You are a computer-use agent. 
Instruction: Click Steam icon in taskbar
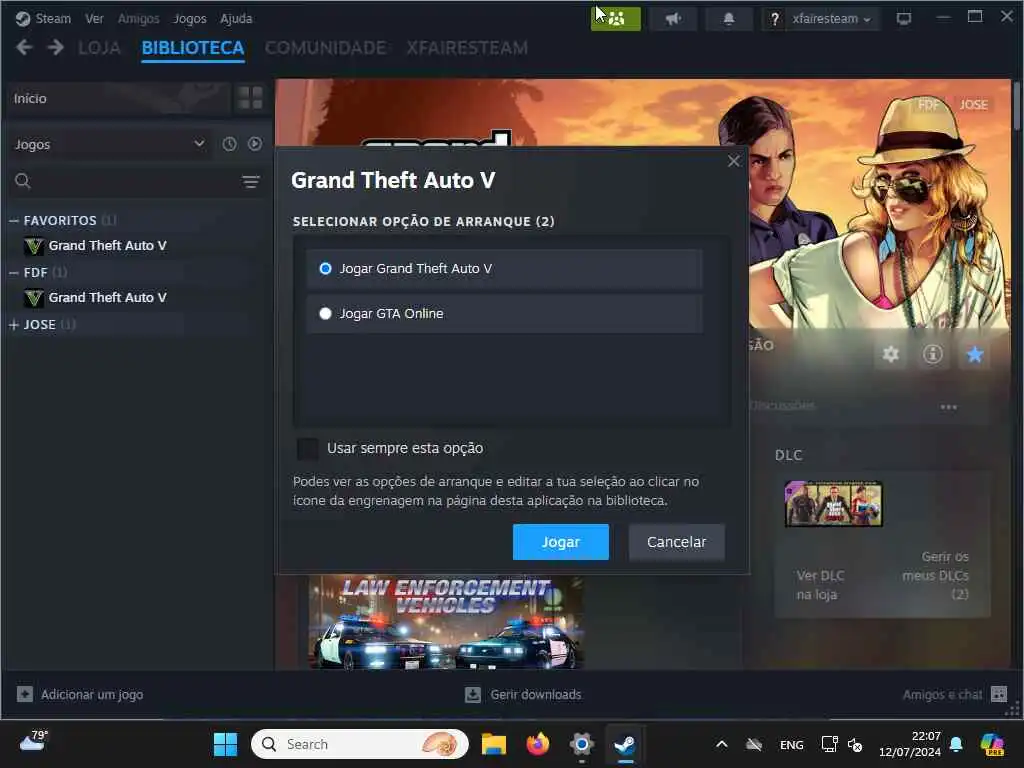[x=625, y=744]
